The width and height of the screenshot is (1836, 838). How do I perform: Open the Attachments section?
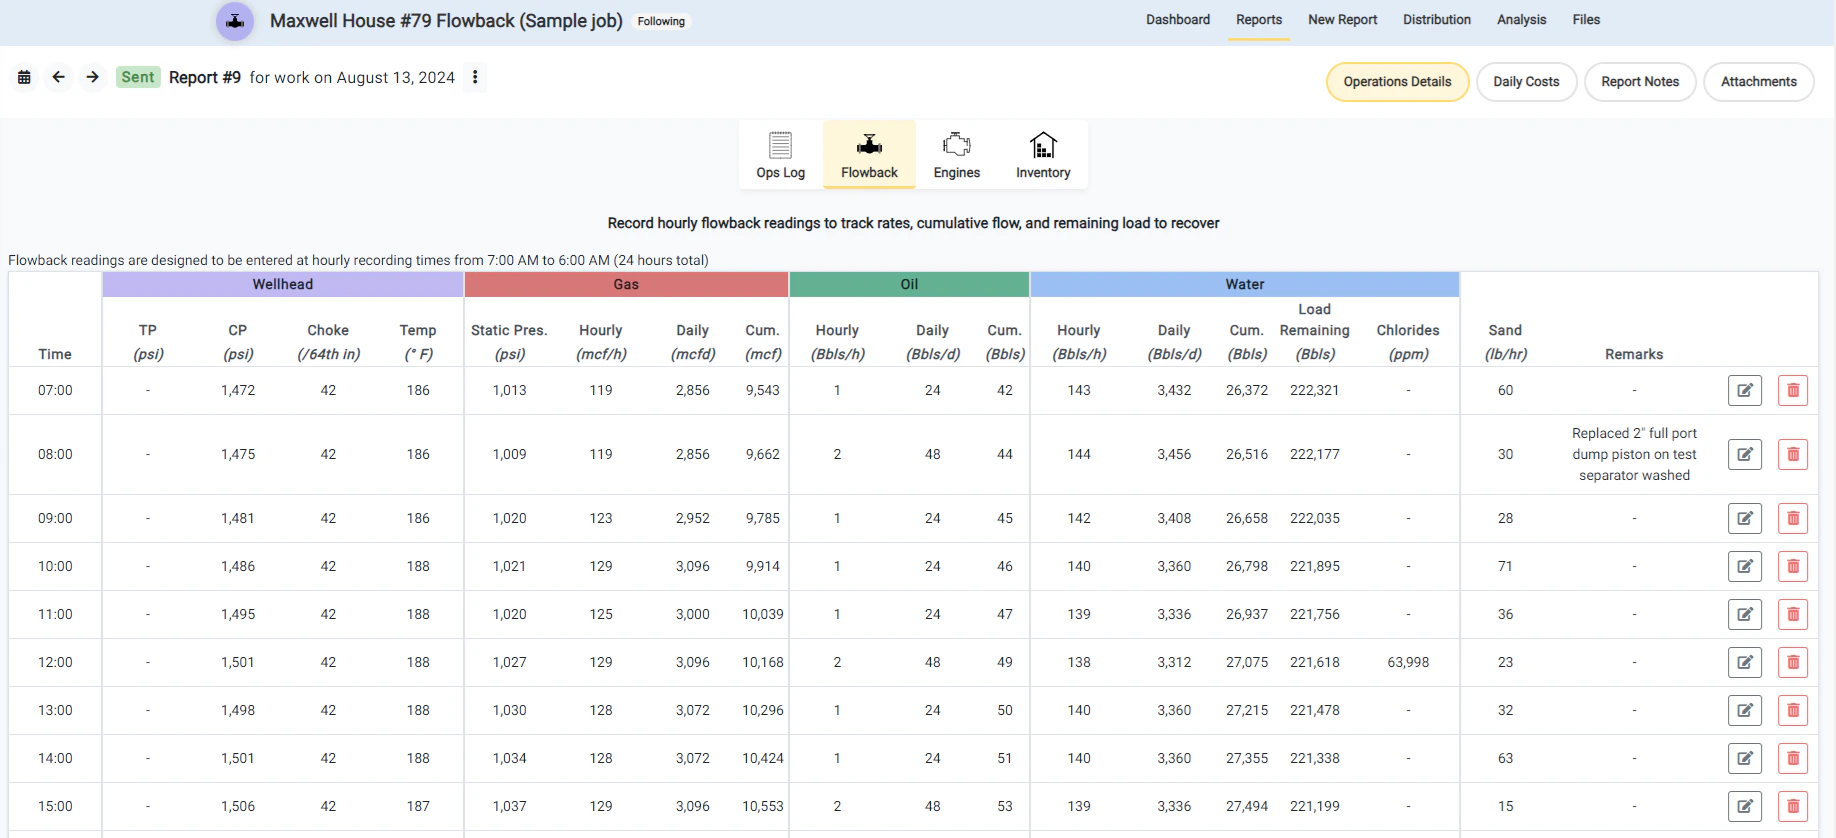tap(1758, 82)
